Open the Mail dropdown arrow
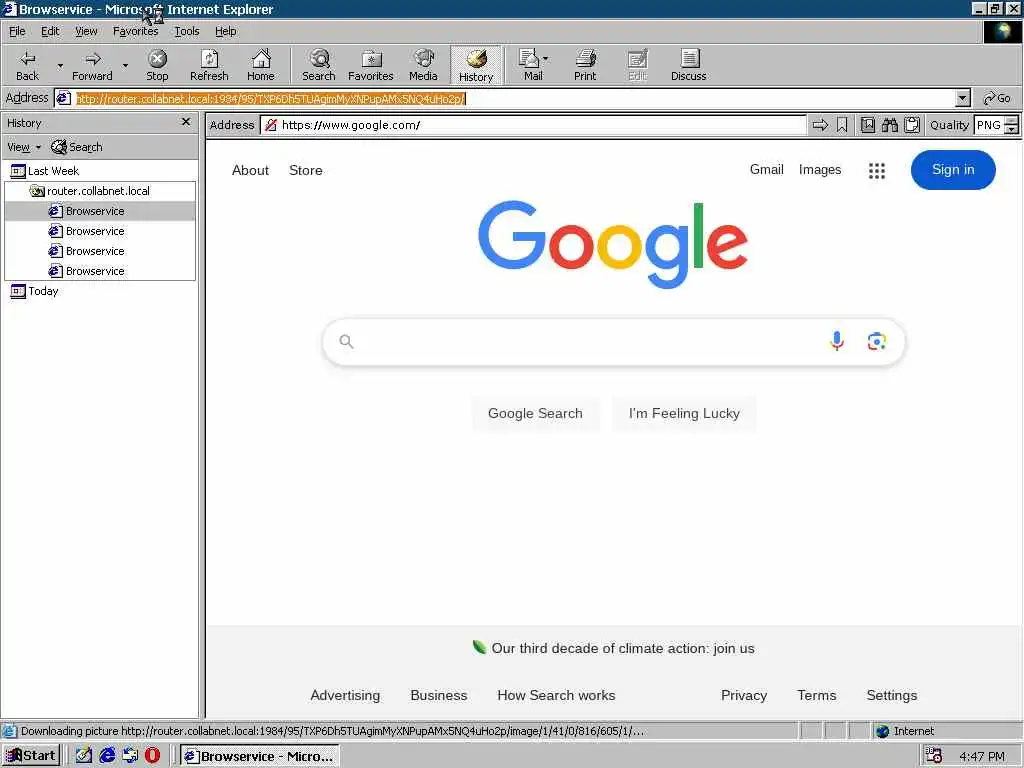Image resolution: width=1024 pixels, height=768 pixels. [546, 59]
